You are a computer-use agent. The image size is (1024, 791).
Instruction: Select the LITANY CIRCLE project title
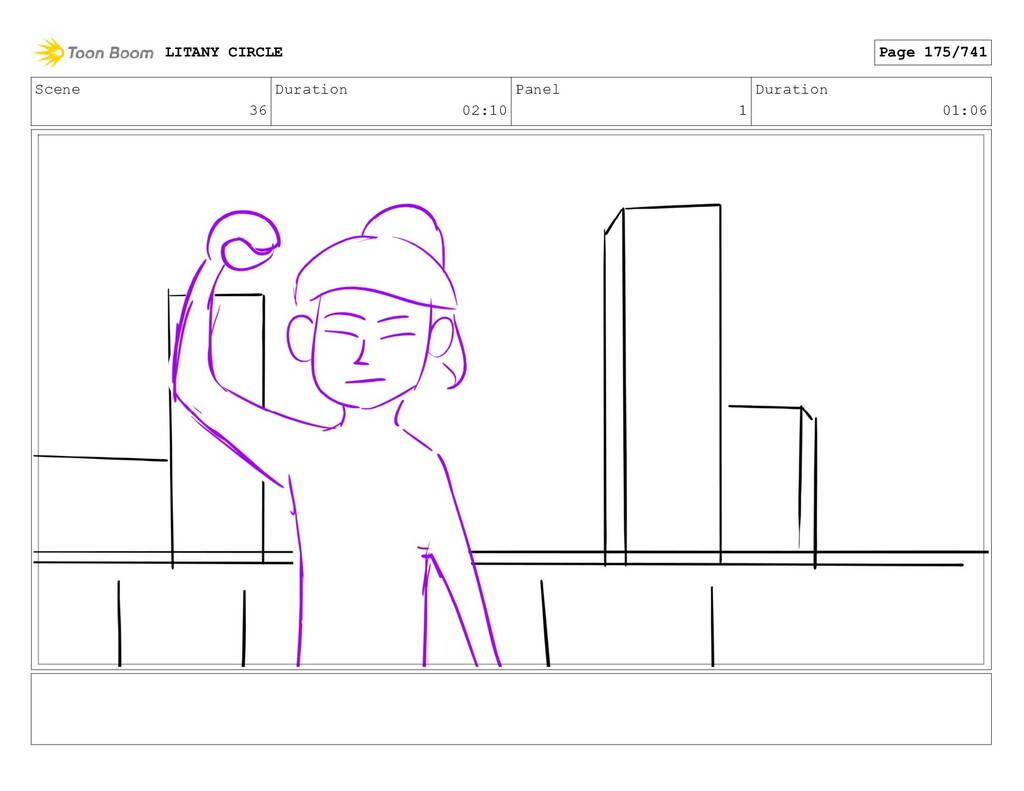click(223, 52)
